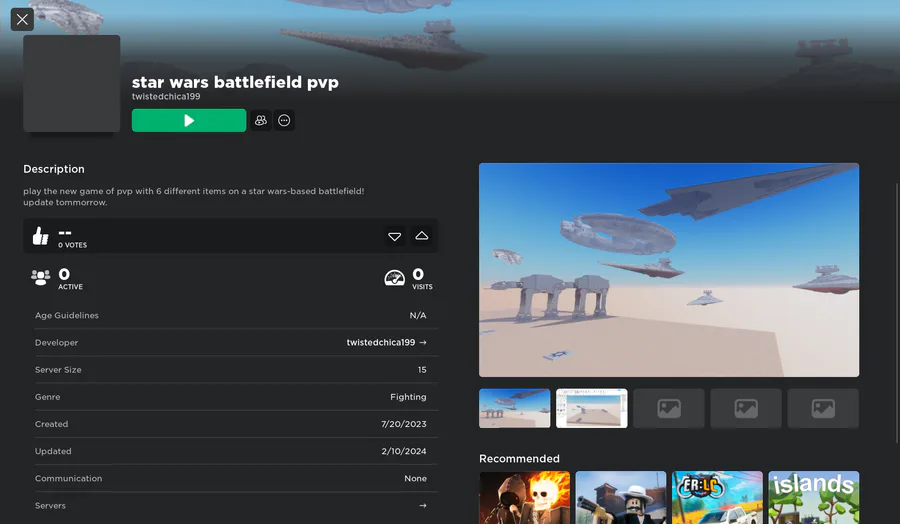This screenshot has width=900, height=524.
Task: Open the invite friends icon next to Play
Action: 261,121
